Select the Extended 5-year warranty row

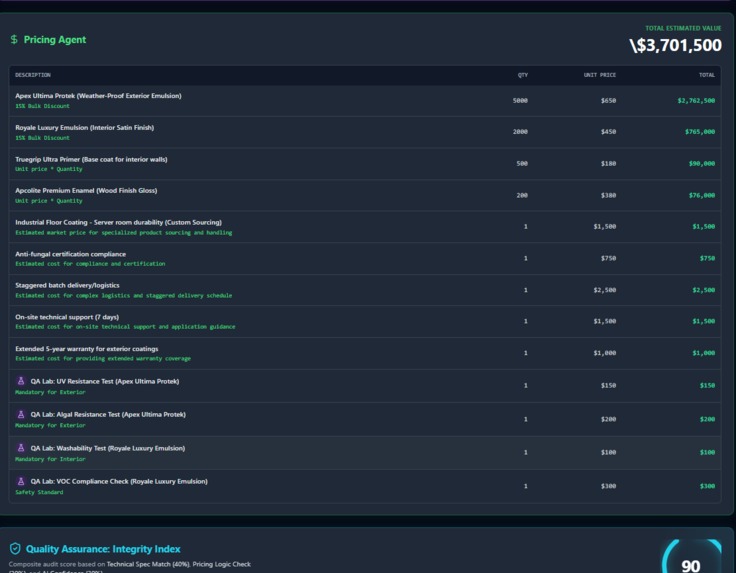(365, 353)
